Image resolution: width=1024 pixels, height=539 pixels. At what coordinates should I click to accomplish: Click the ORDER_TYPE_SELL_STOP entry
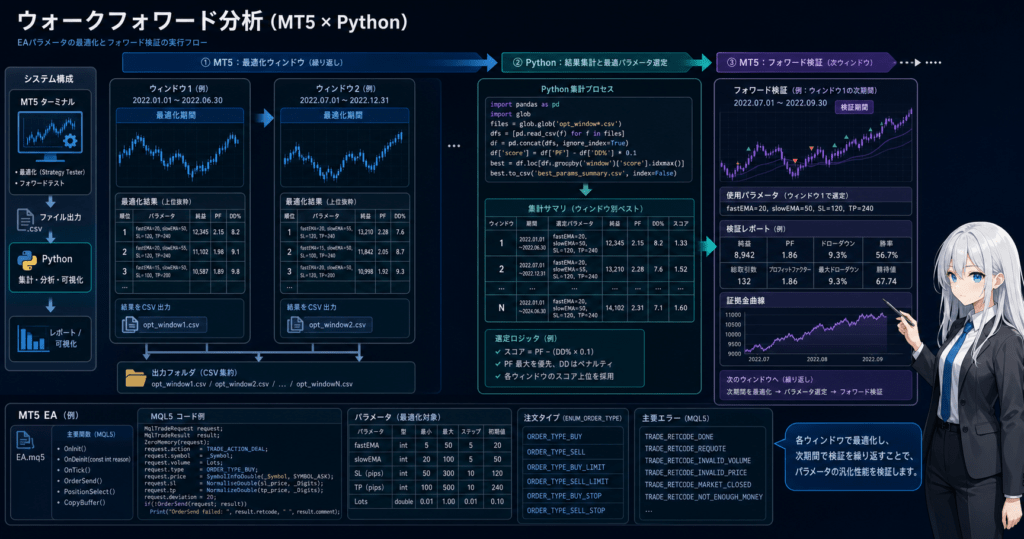[566, 510]
